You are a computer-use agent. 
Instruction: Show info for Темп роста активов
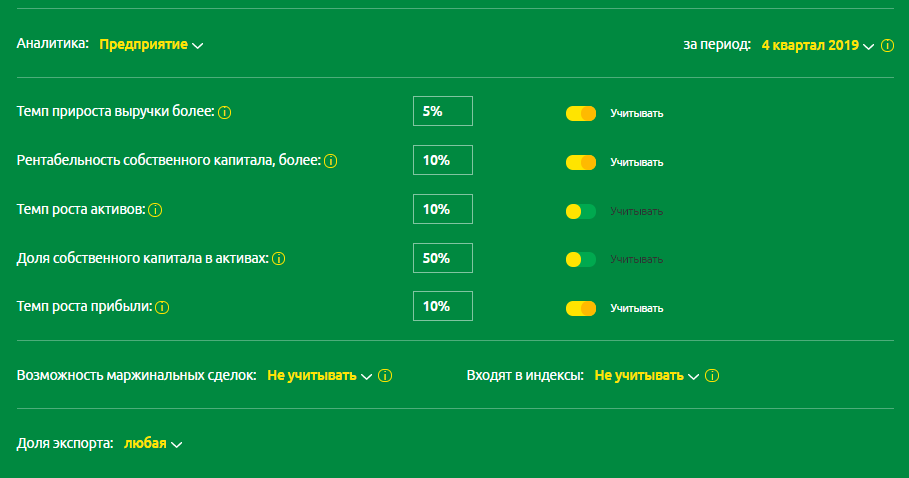click(156, 210)
